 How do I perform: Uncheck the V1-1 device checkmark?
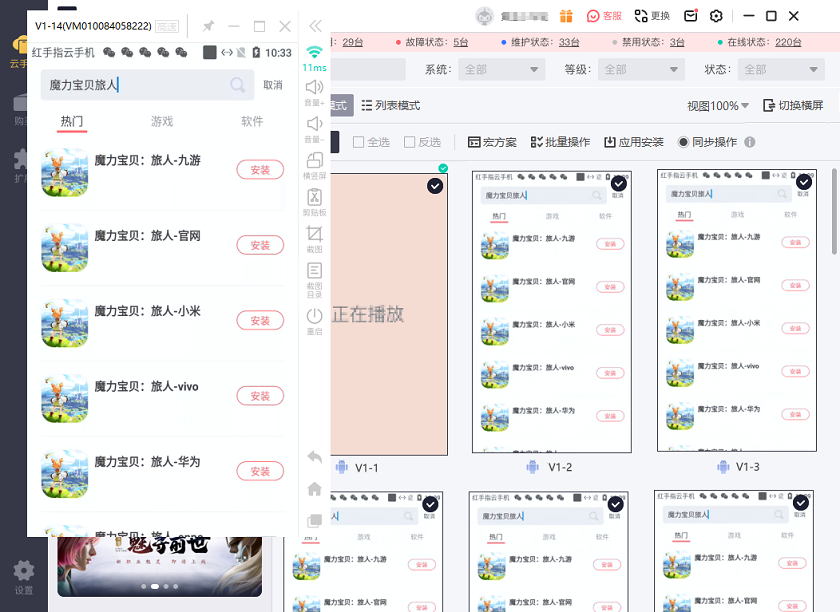click(x=435, y=186)
